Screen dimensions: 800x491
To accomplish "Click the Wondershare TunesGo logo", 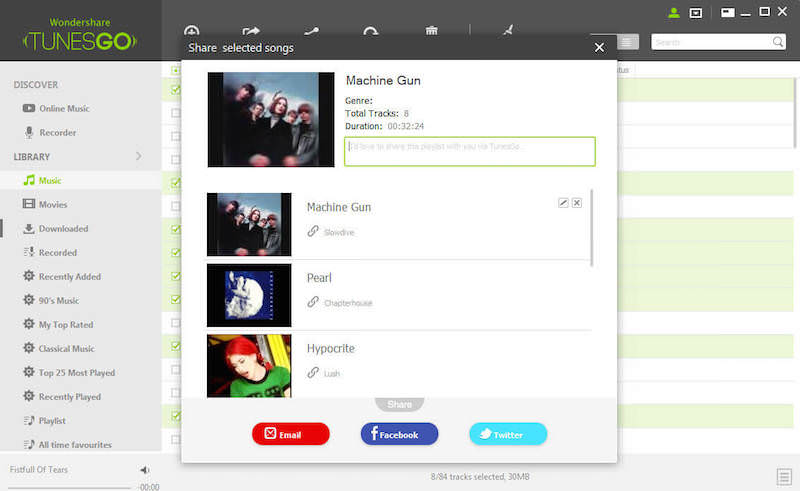I will click(x=80, y=35).
